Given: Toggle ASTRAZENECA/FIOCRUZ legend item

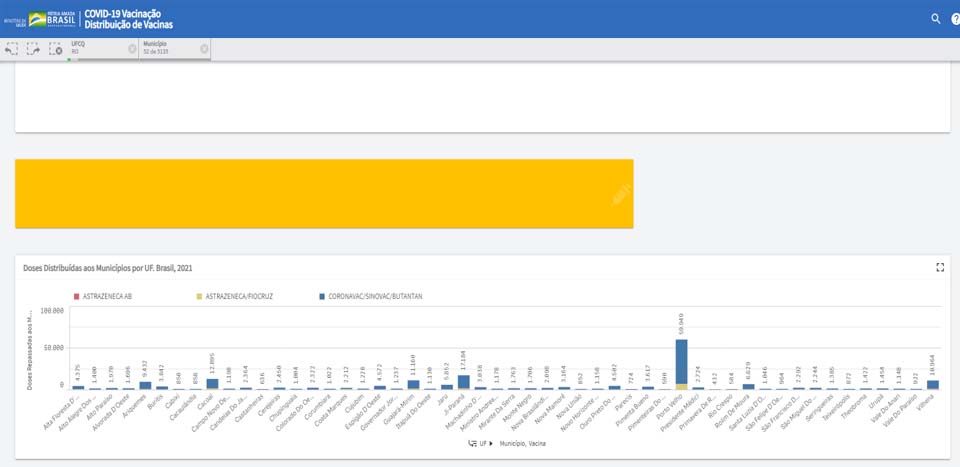Looking at the screenshot, I should coord(240,297).
